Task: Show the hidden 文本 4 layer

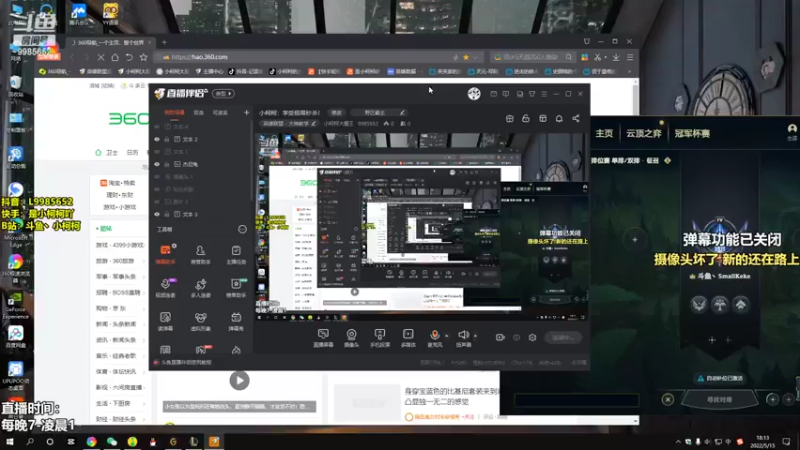Action: coord(157,127)
